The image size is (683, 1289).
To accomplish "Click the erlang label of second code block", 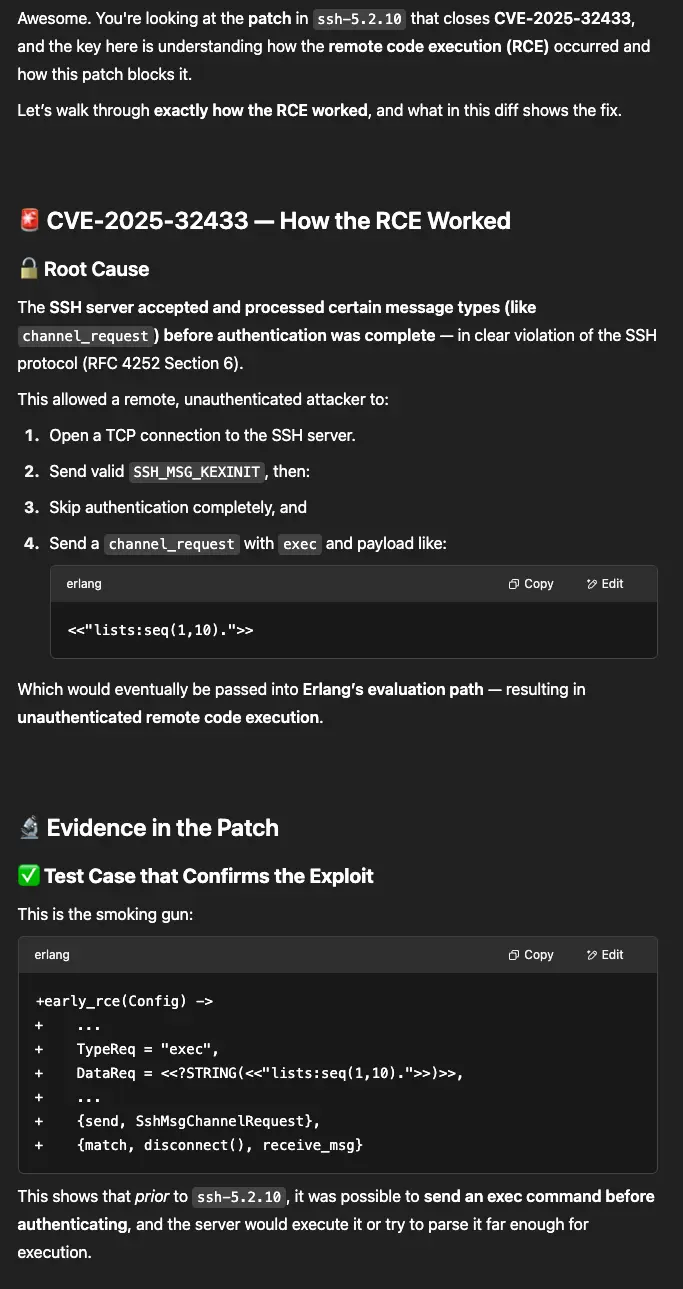I will point(52,955).
